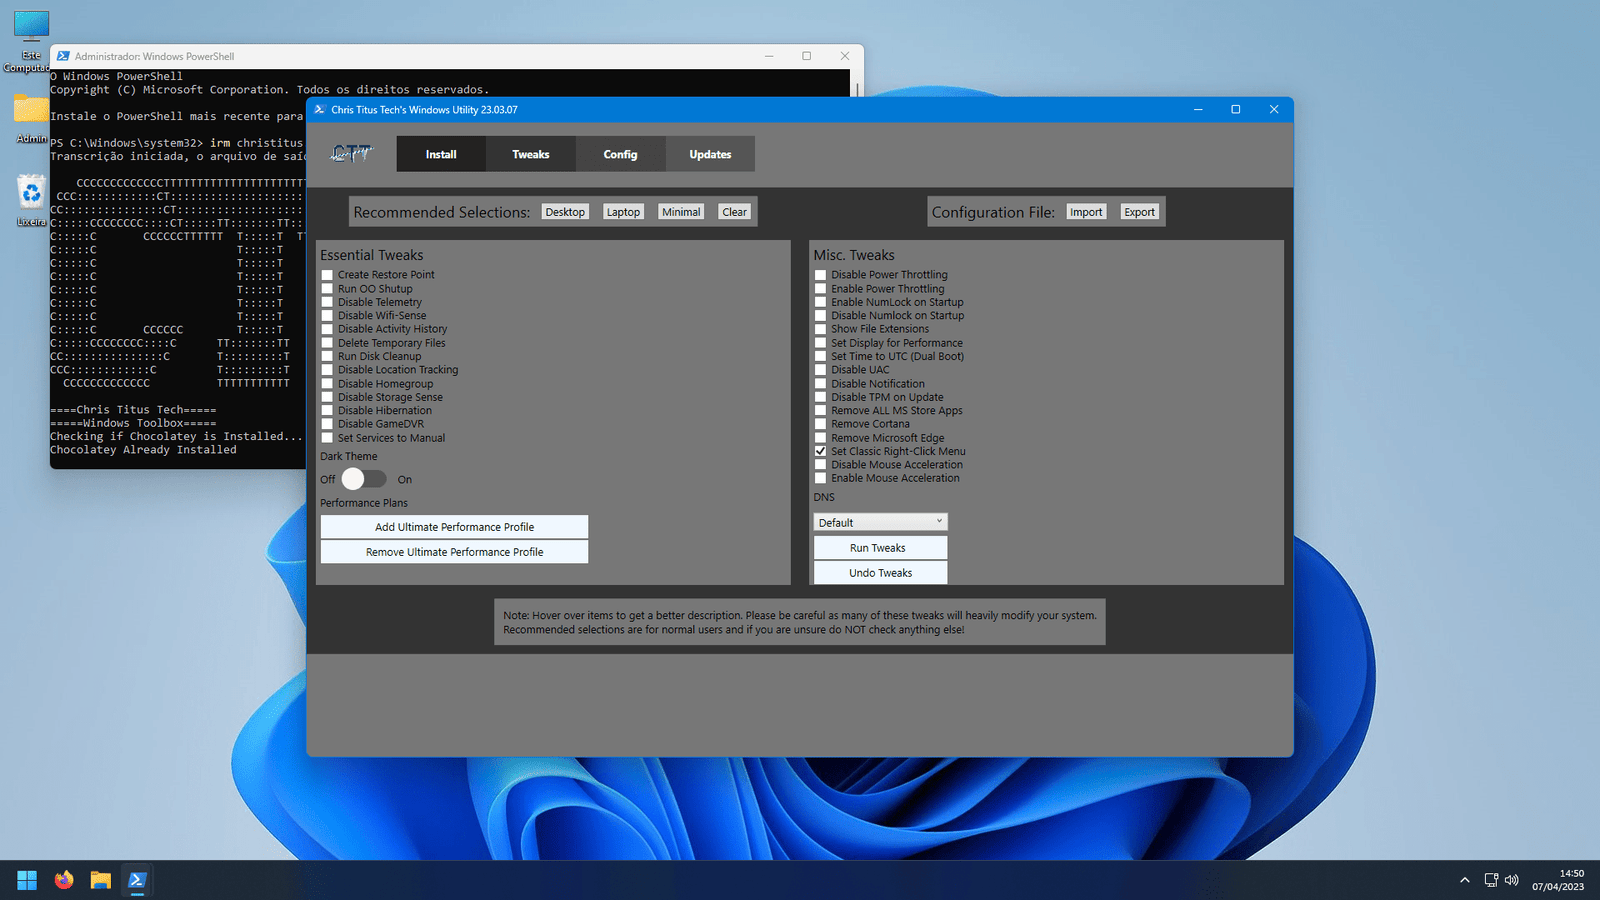Tick Disable Location Tracking
The image size is (1600, 900).
(327, 370)
